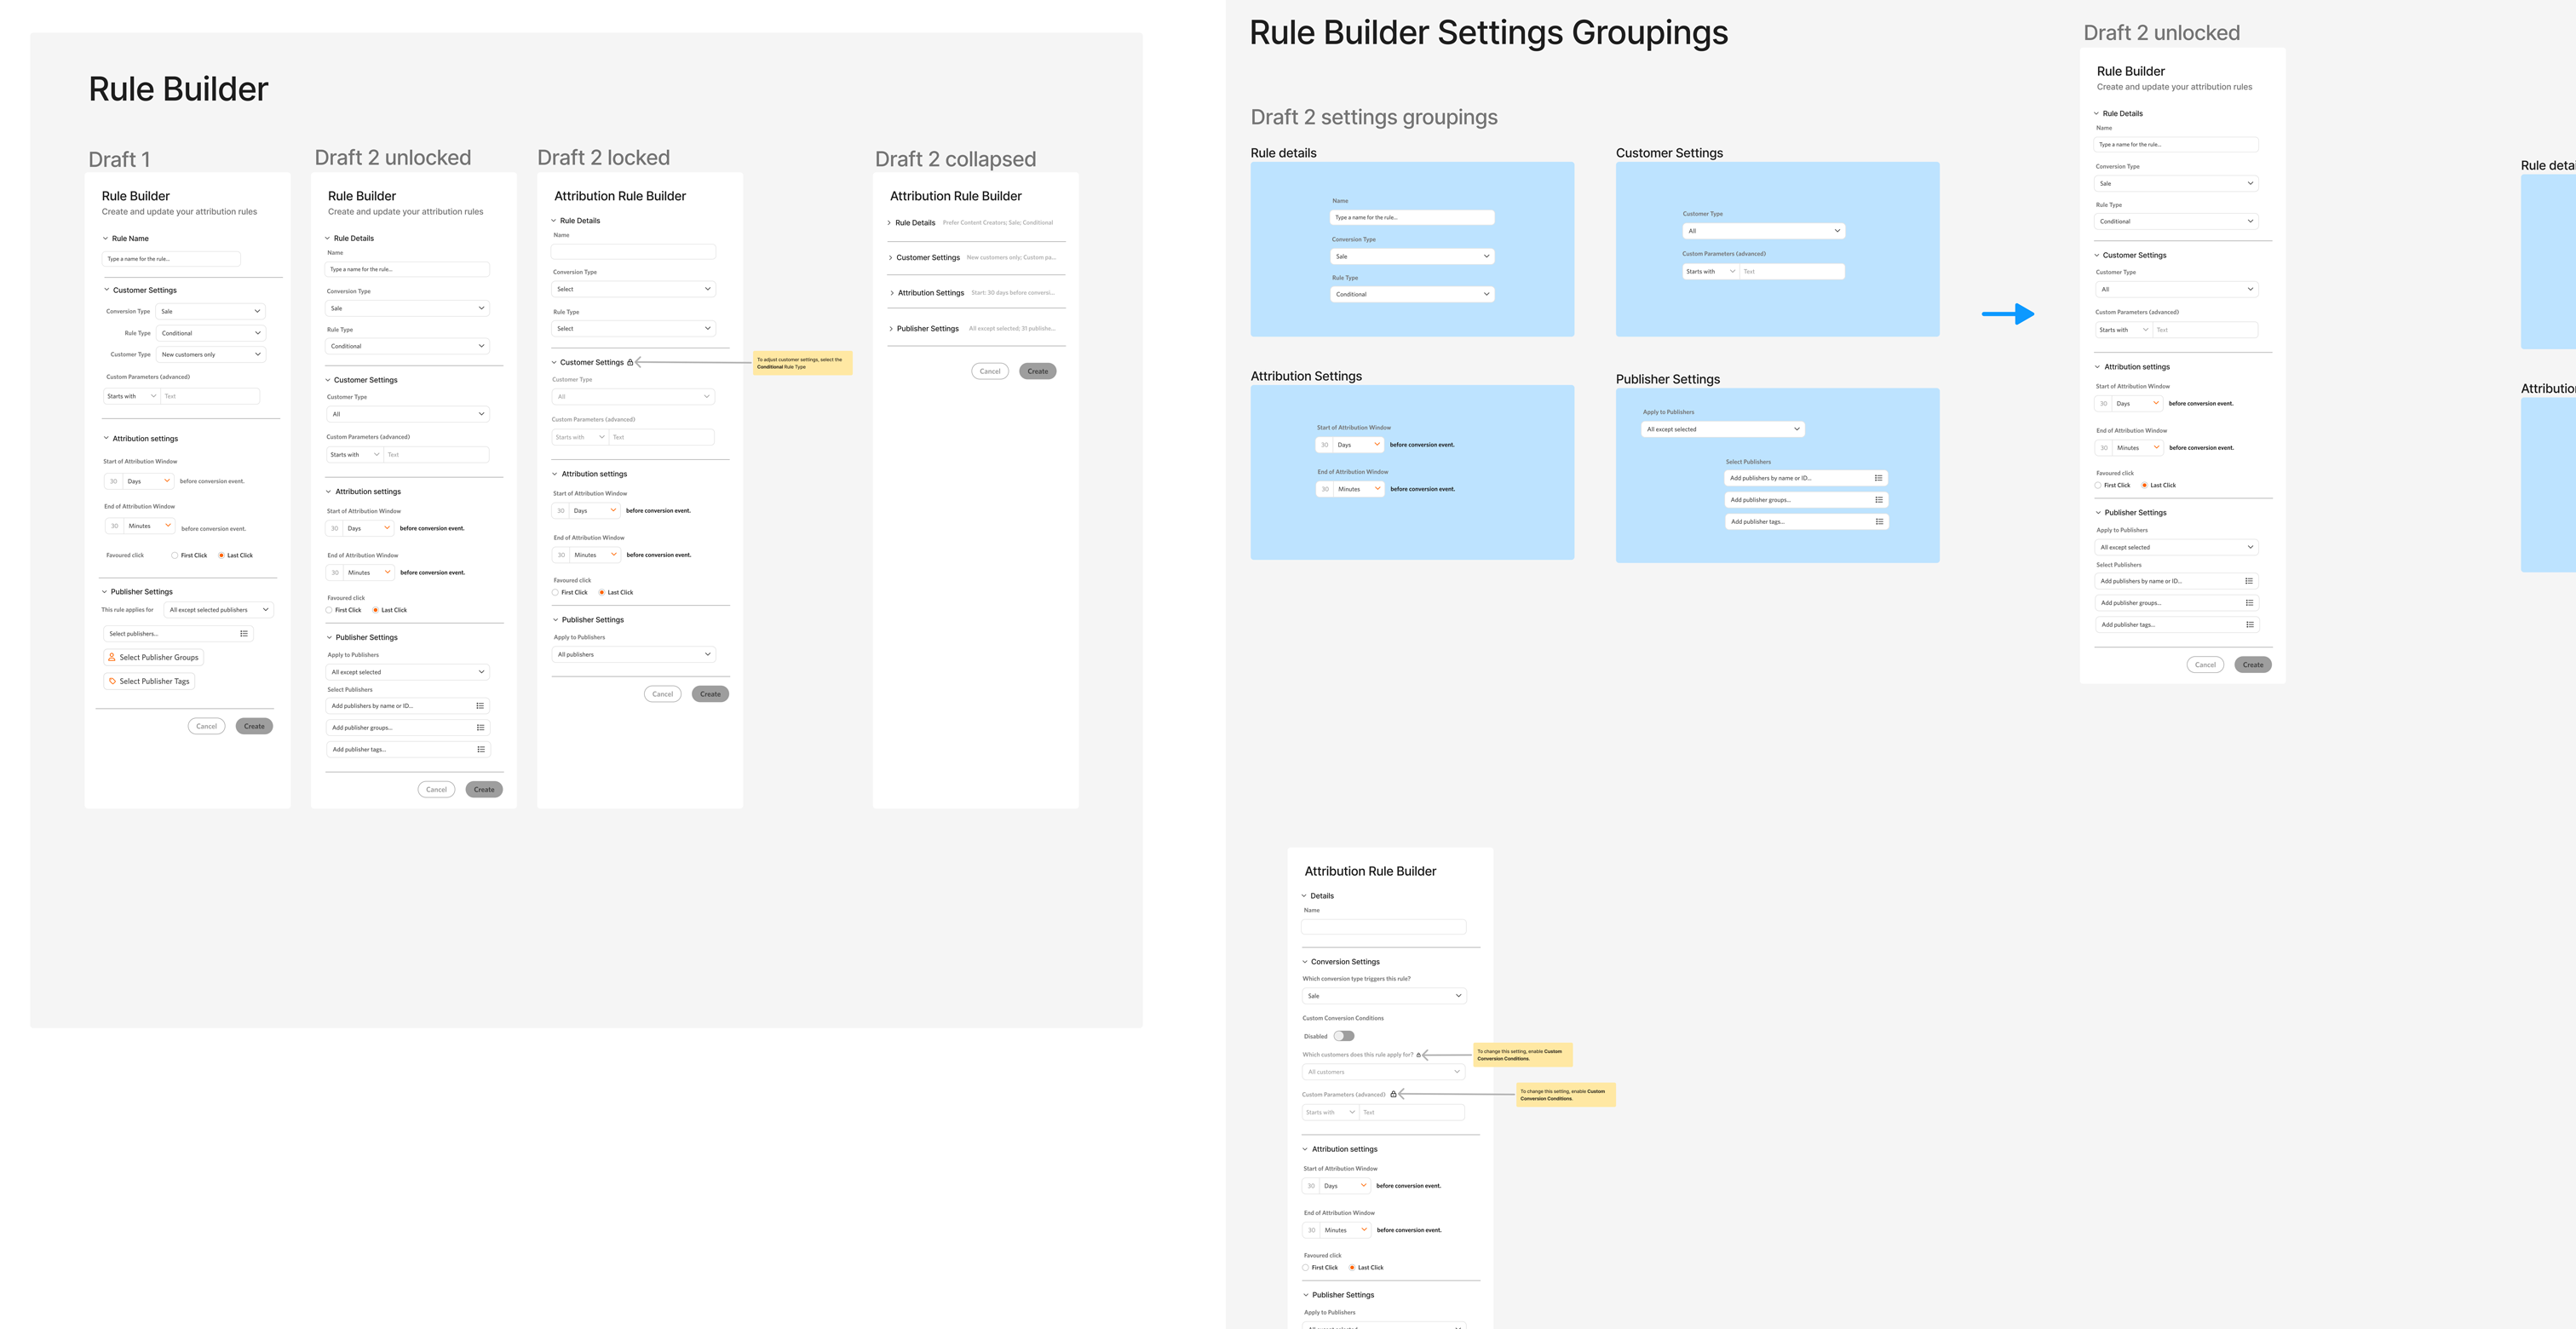Click Cancel button in Draft 1
This screenshot has width=2576, height=1329.
(x=206, y=726)
